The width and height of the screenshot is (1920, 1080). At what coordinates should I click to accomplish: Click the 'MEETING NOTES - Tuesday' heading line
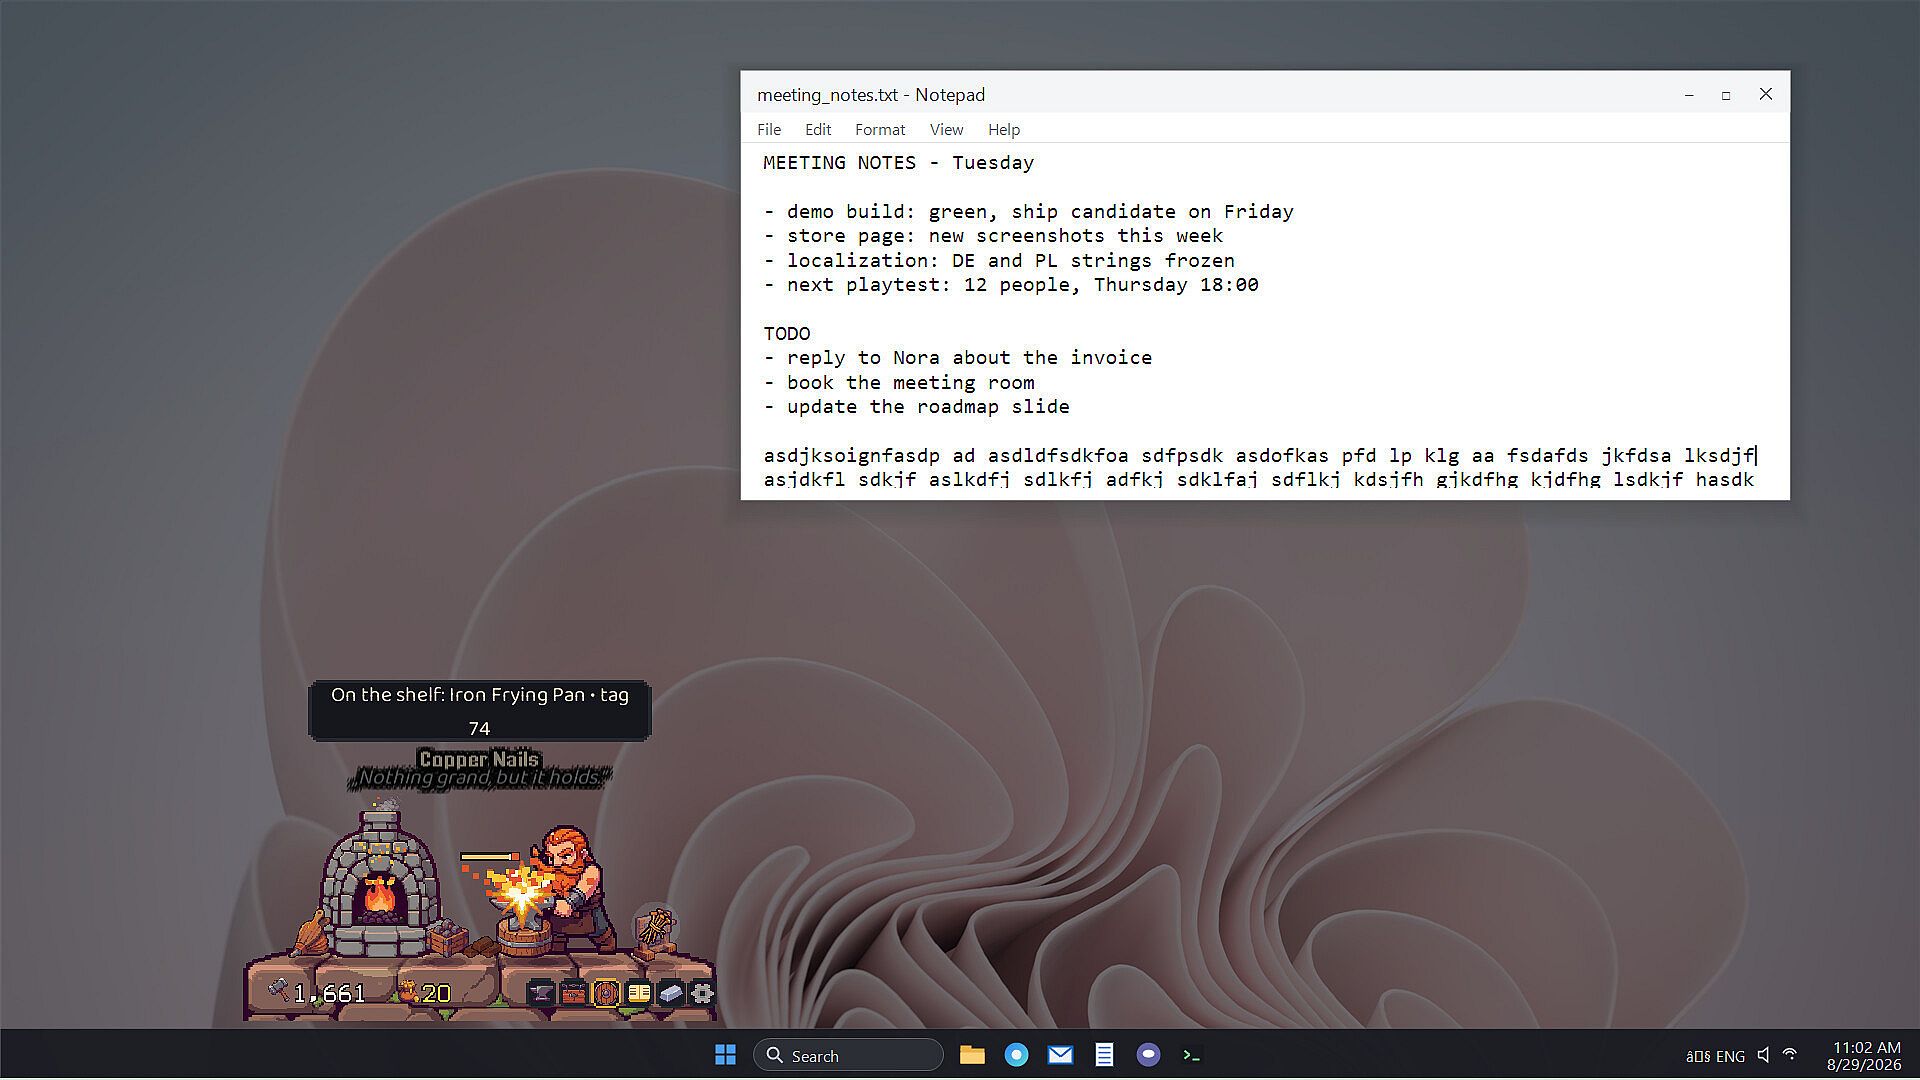(x=899, y=163)
